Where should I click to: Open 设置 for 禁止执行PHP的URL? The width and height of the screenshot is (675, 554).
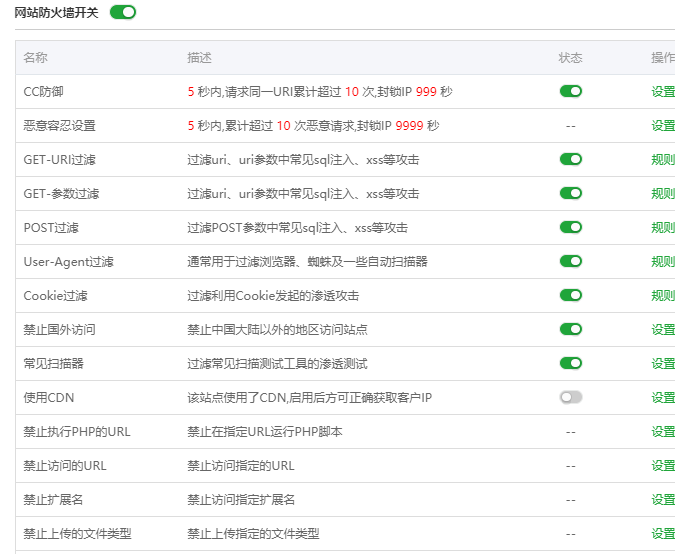tap(663, 431)
